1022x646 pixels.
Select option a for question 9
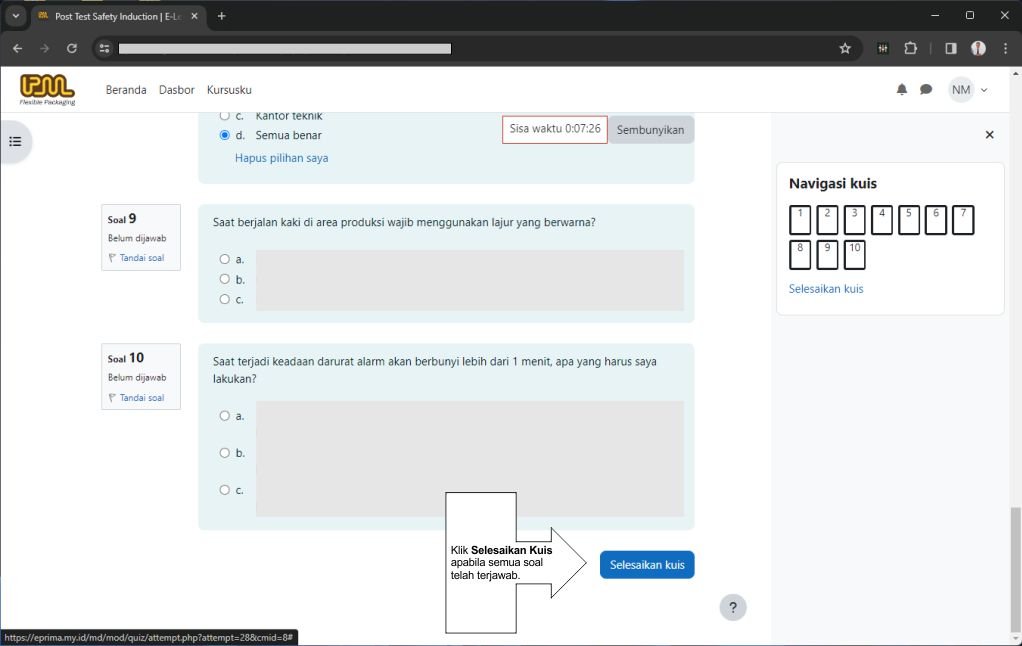click(x=225, y=259)
